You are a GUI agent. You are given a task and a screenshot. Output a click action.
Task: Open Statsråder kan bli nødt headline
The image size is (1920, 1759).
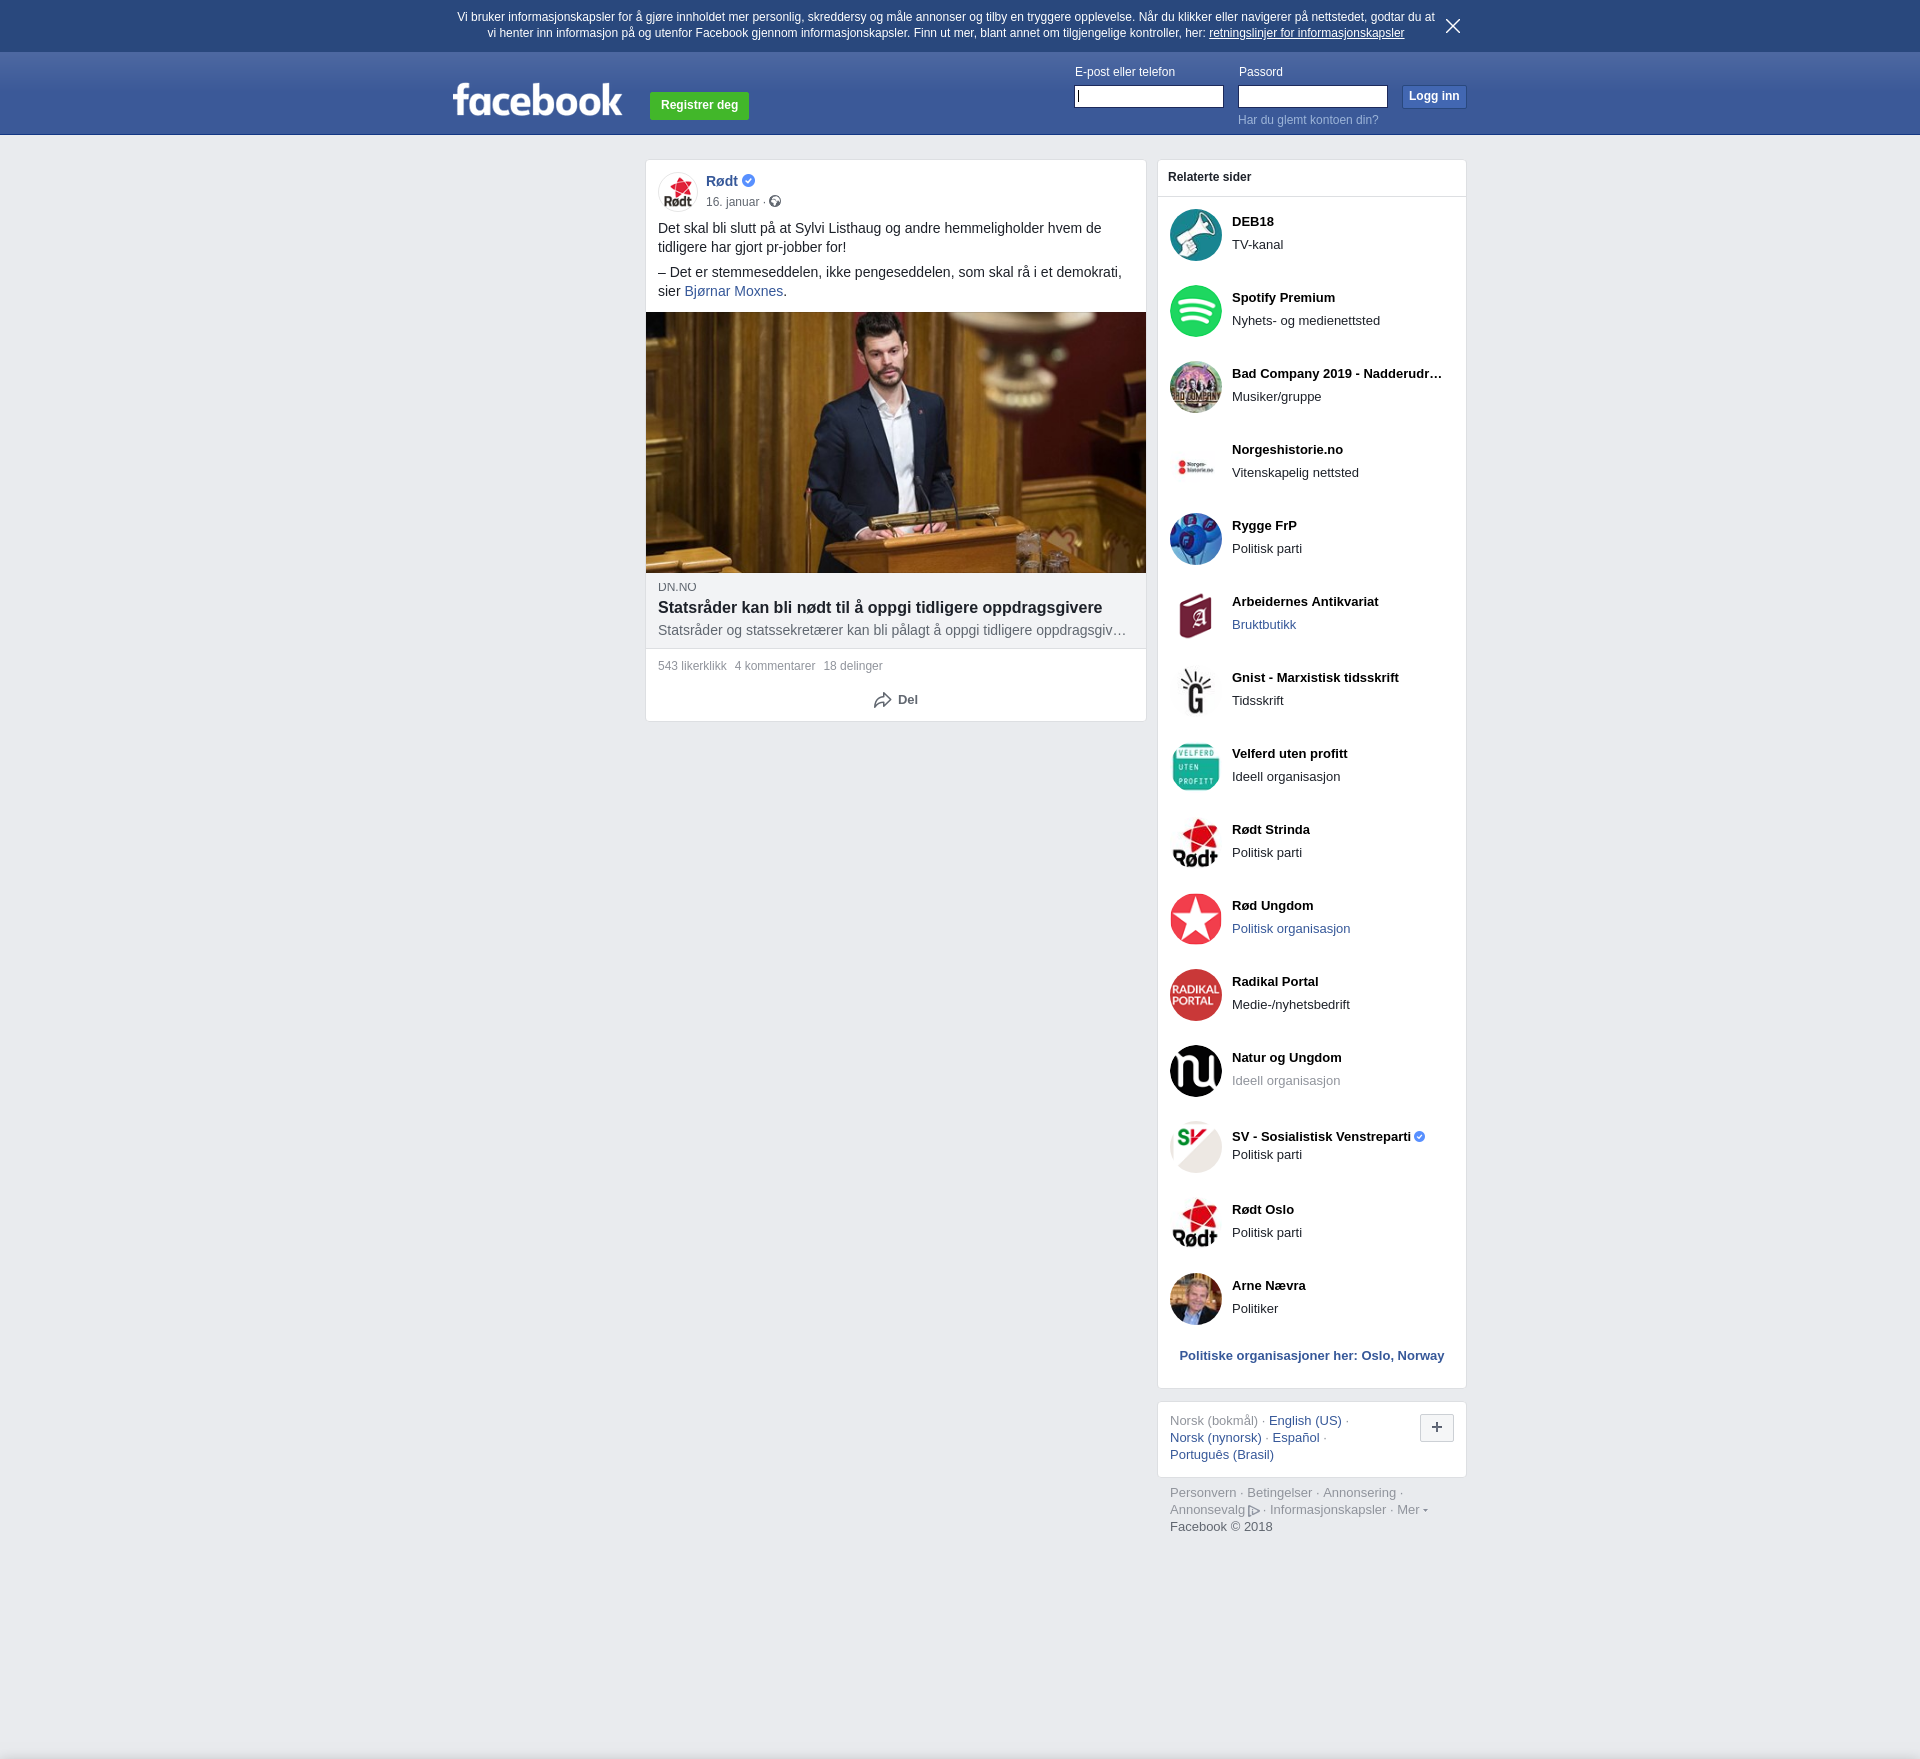(880, 607)
